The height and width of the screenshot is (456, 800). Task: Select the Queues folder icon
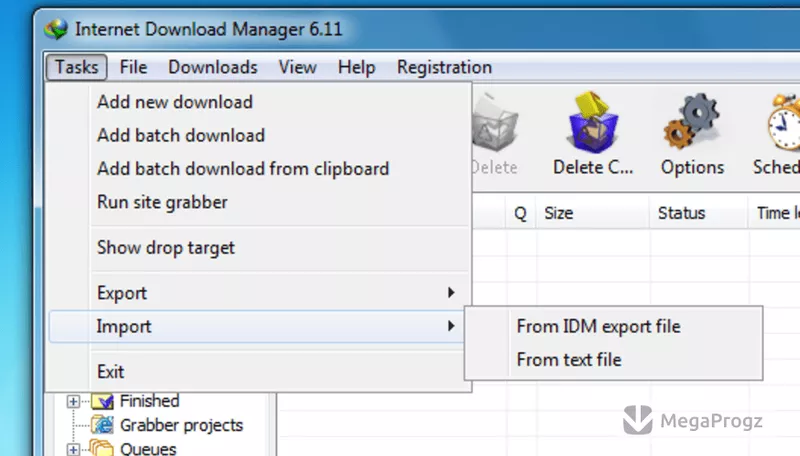tap(102, 447)
